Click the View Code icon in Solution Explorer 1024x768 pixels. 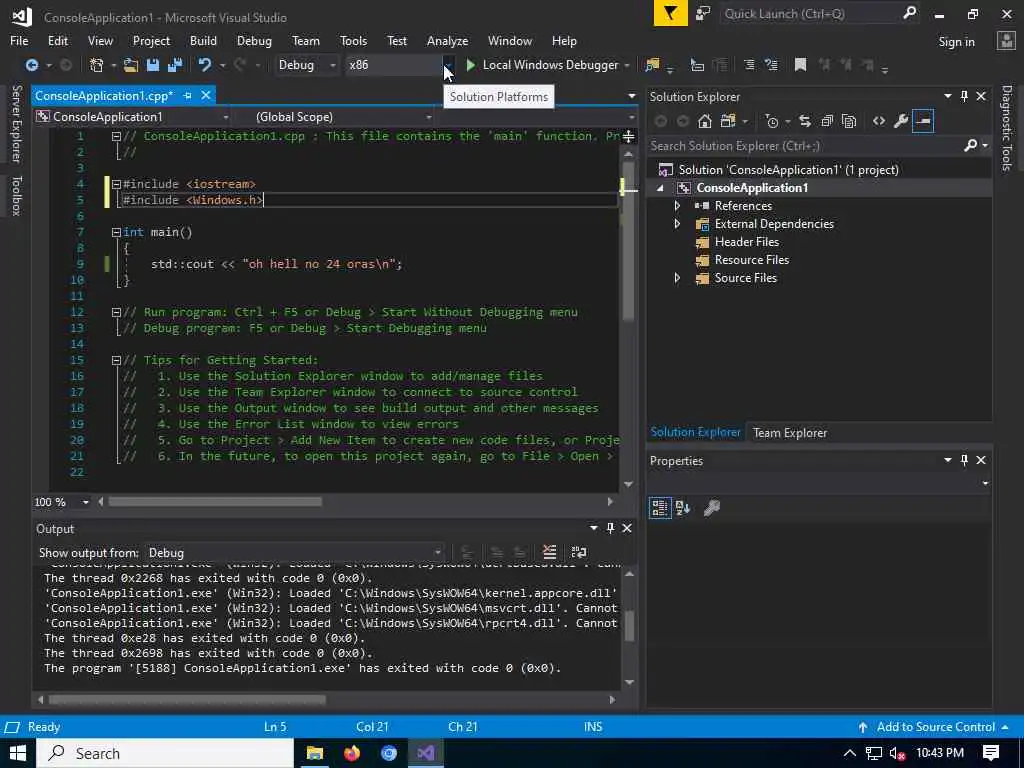tap(879, 121)
